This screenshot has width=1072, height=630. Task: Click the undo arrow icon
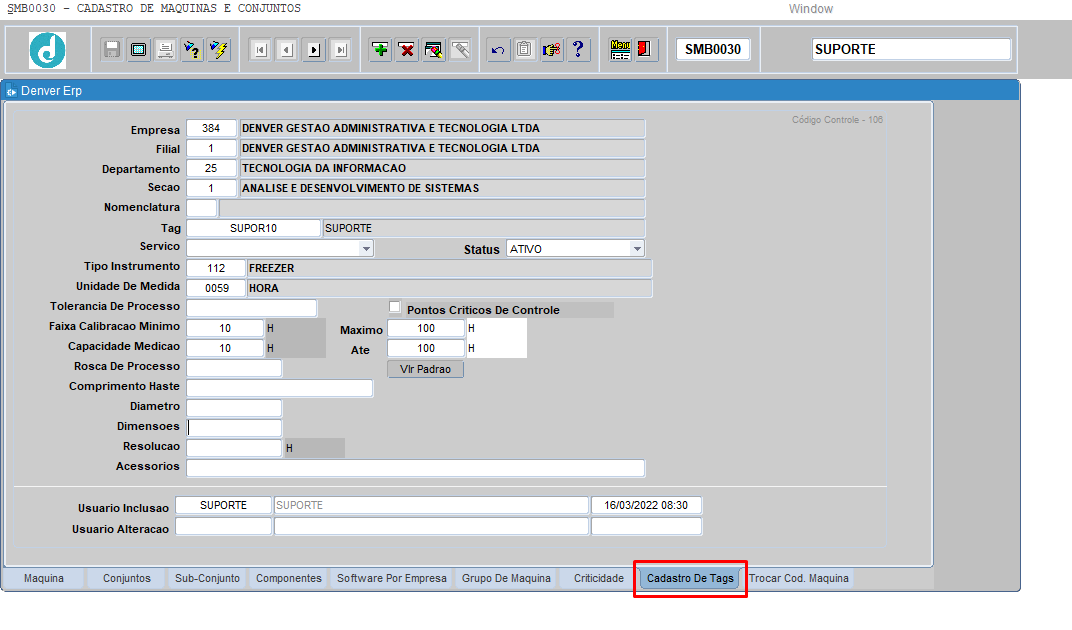[498, 50]
